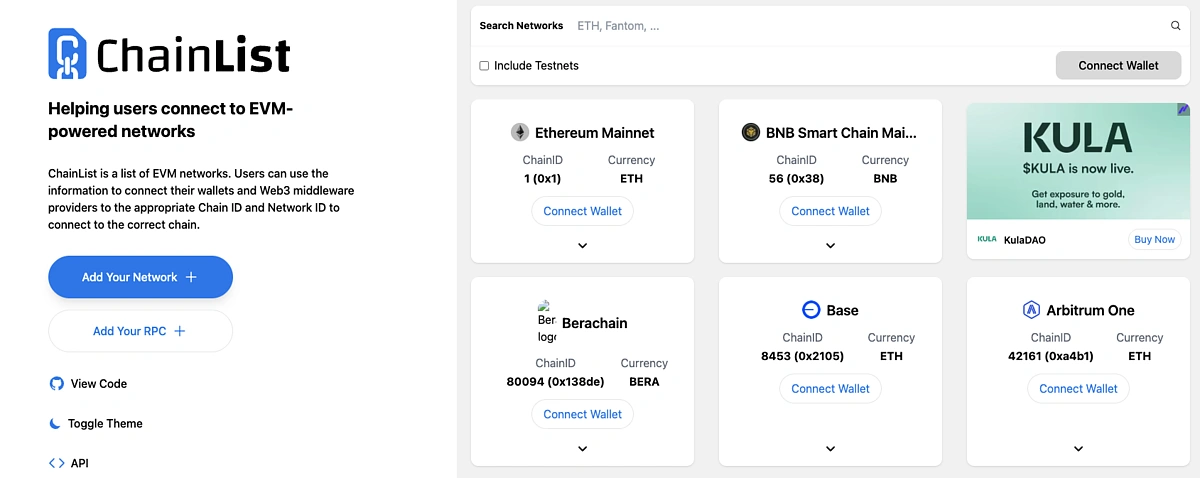This screenshot has width=1200, height=478.
Task: Click the gray Connect Wallet button near search
Action: [x=1118, y=65]
